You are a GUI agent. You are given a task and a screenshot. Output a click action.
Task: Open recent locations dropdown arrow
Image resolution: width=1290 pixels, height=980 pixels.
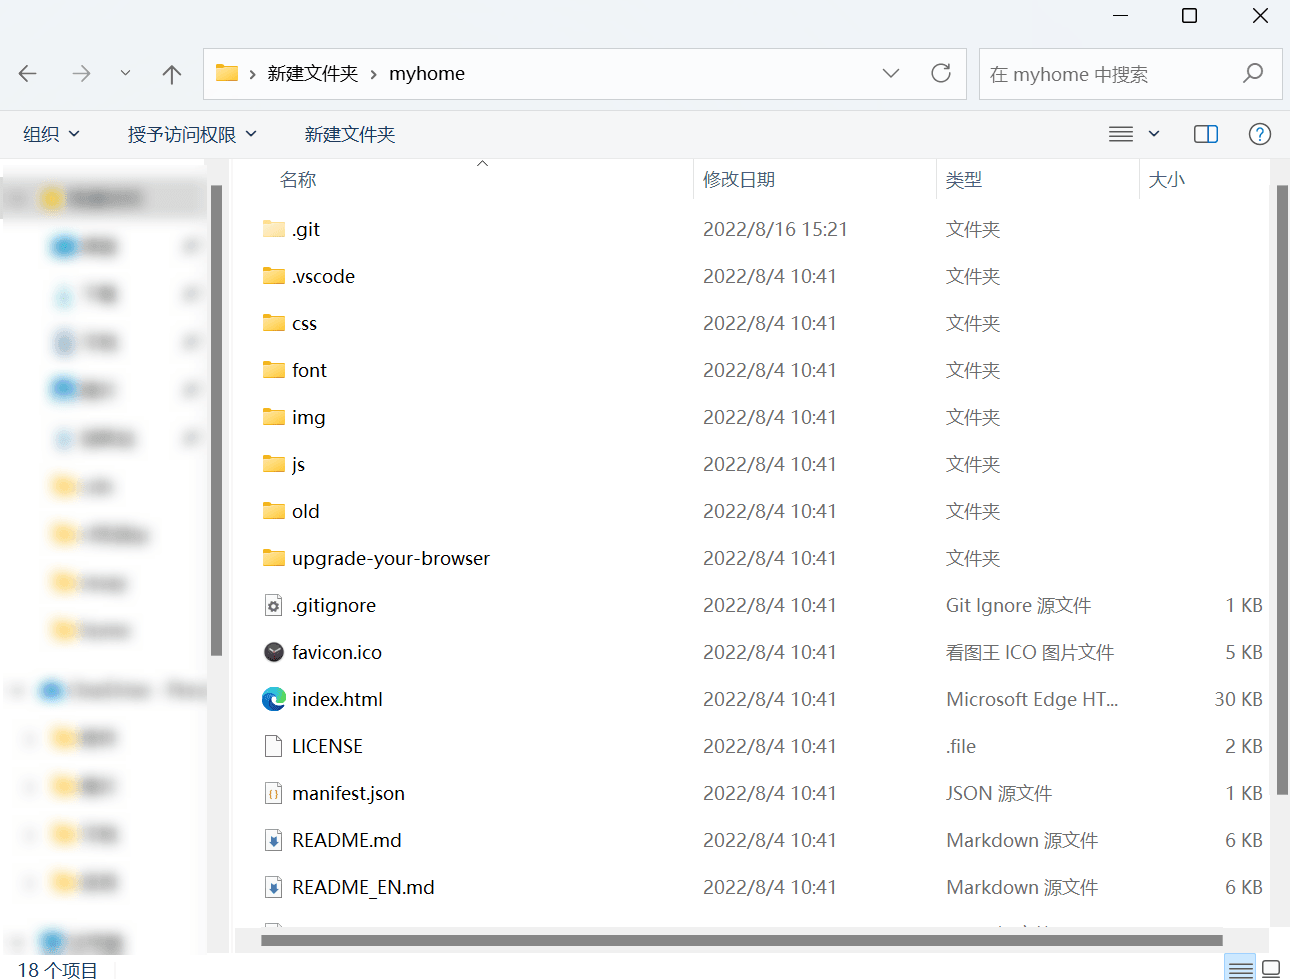click(x=125, y=74)
